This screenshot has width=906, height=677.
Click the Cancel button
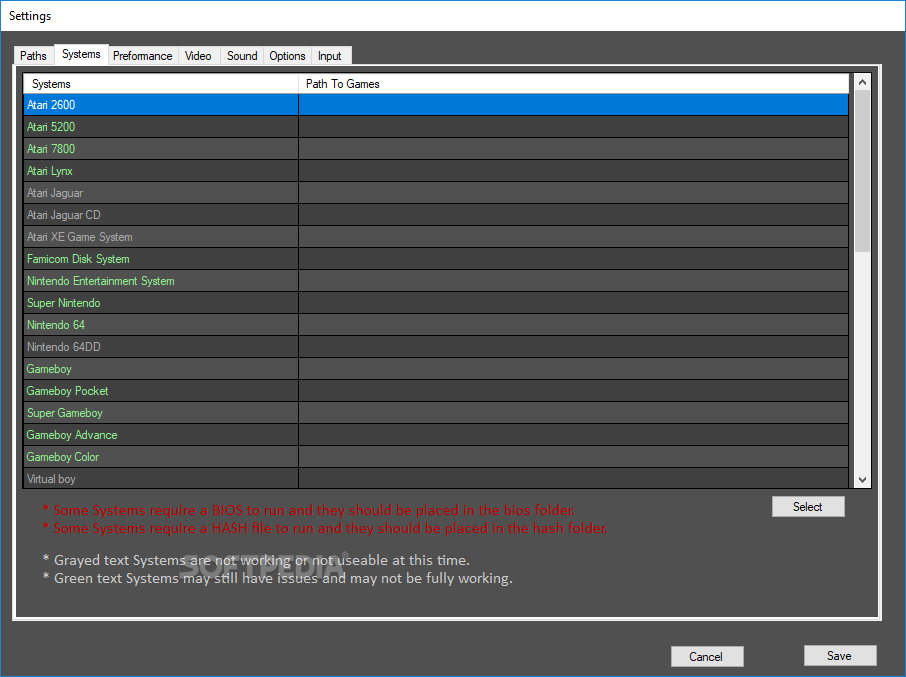click(x=706, y=657)
